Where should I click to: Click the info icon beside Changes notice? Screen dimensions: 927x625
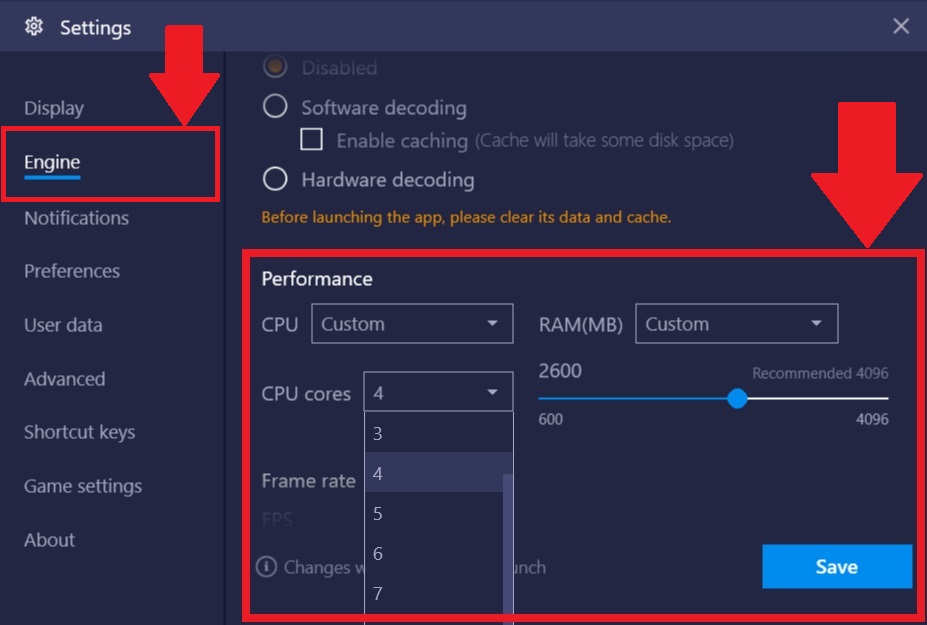[x=267, y=566]
